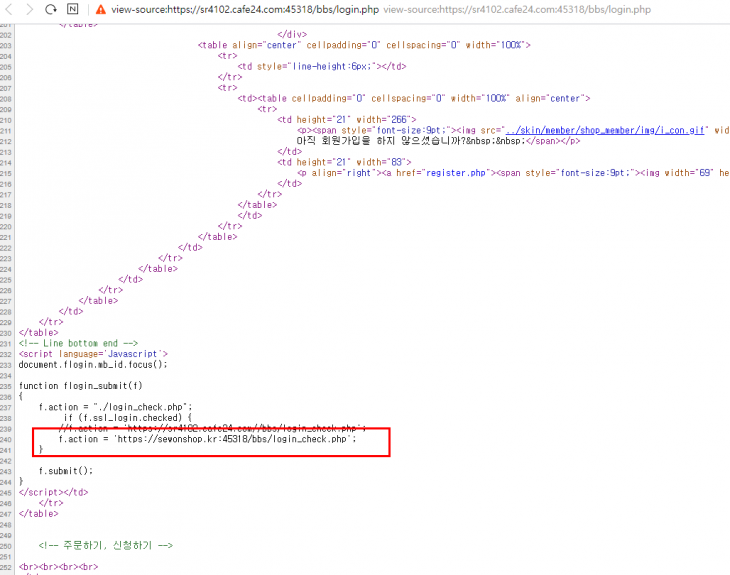Reload the page with the refresh icon
The image size is (730, 575).
[x=51, y=9]
